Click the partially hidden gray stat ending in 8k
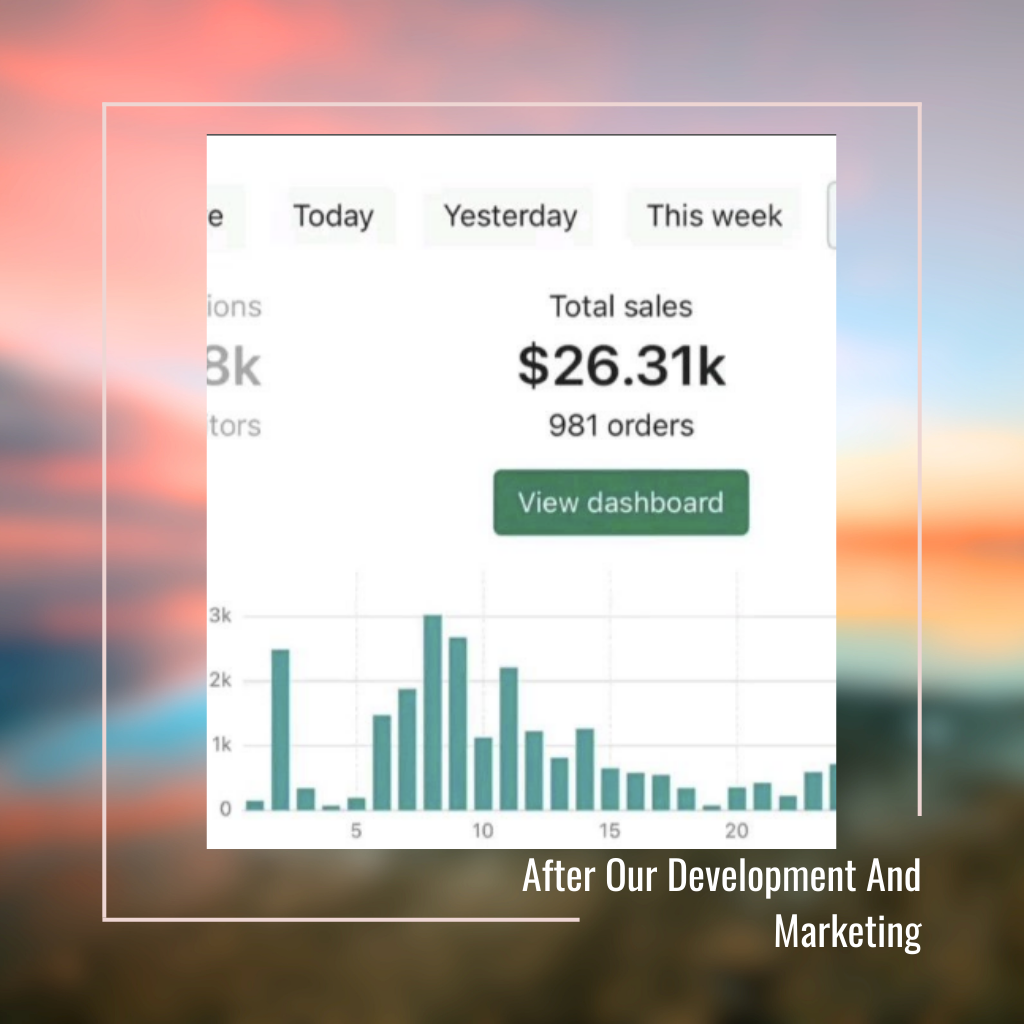 point(234,367)
